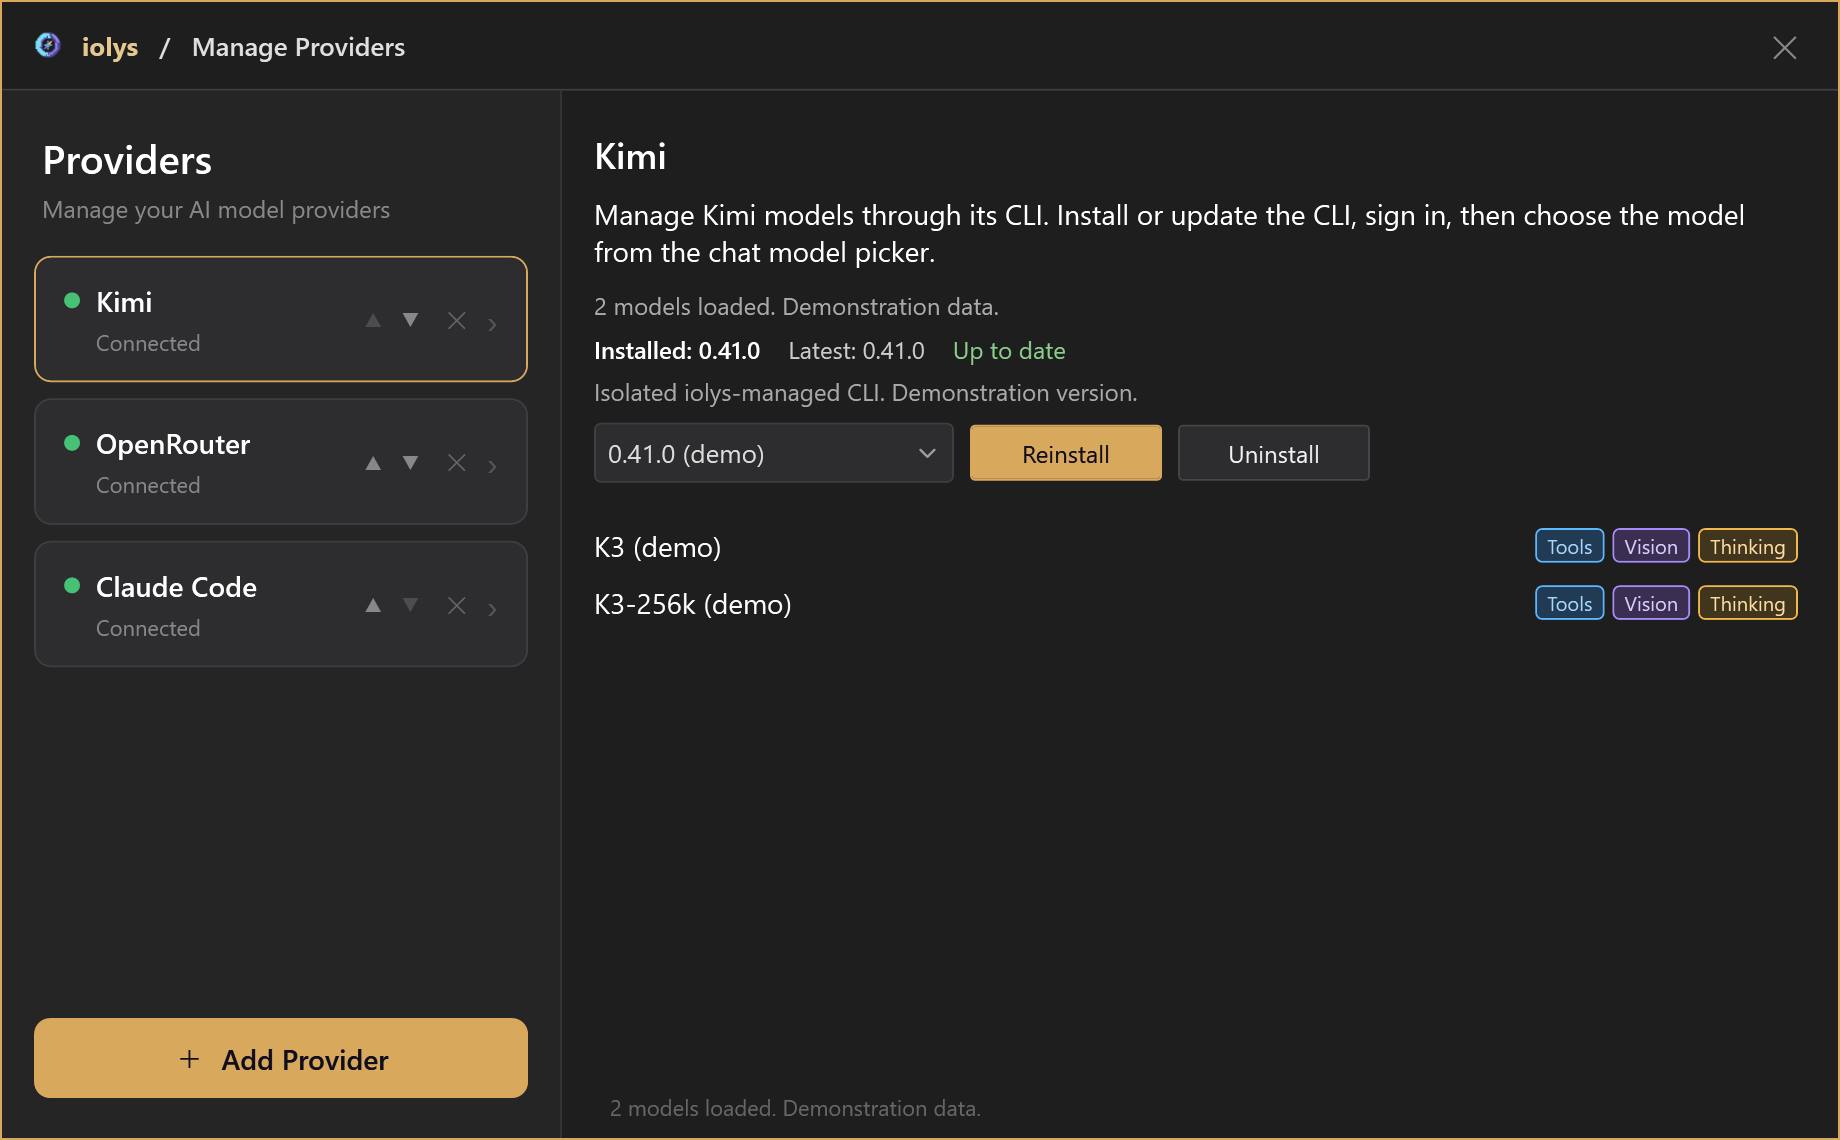Move Kimi provider up

pyautogui.click(x=373, y=320)
